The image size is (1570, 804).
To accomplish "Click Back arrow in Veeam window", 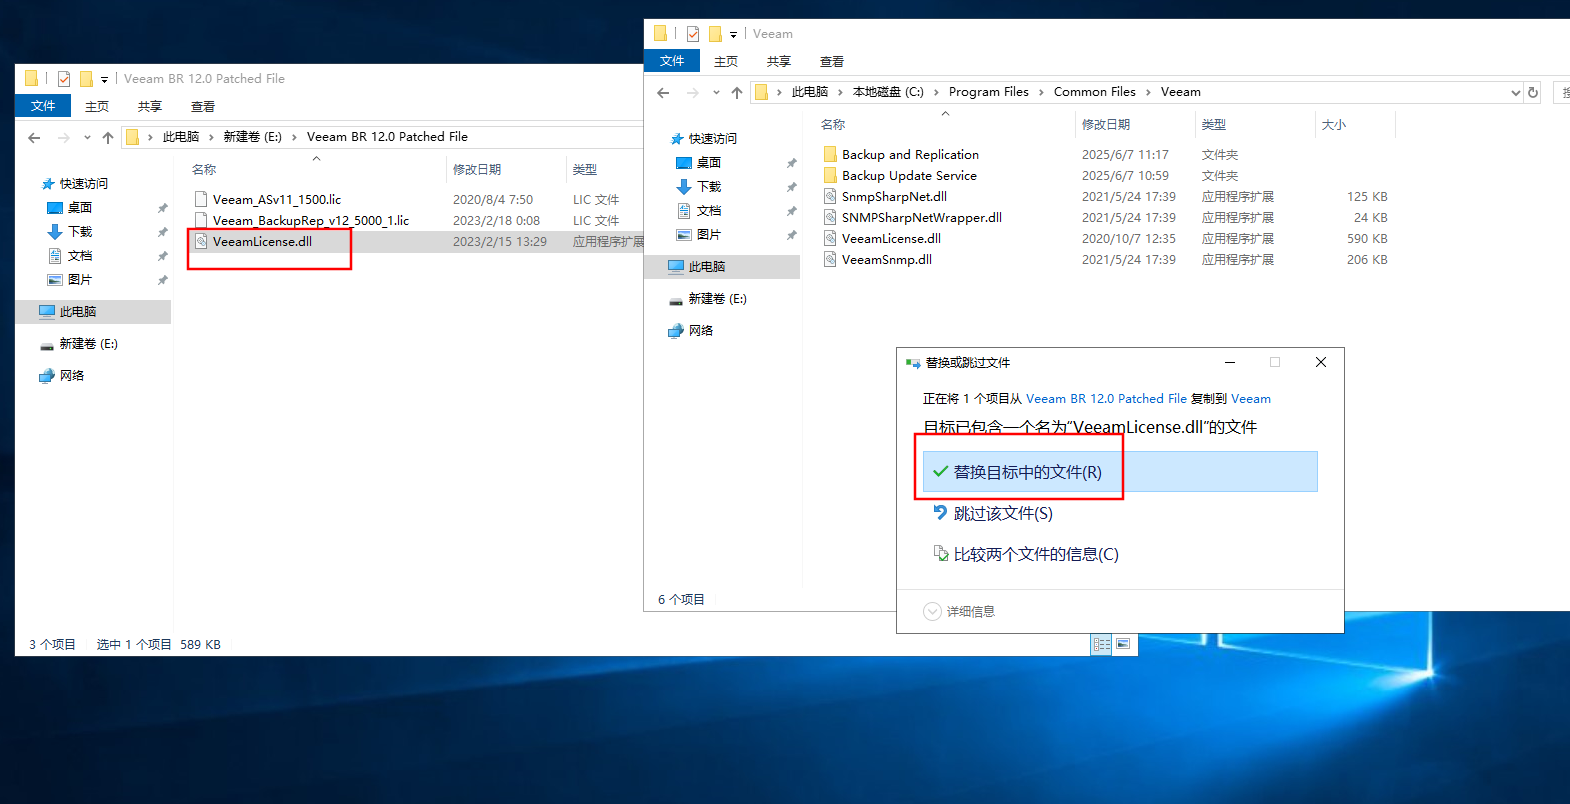I will click(x=663, y=92).
